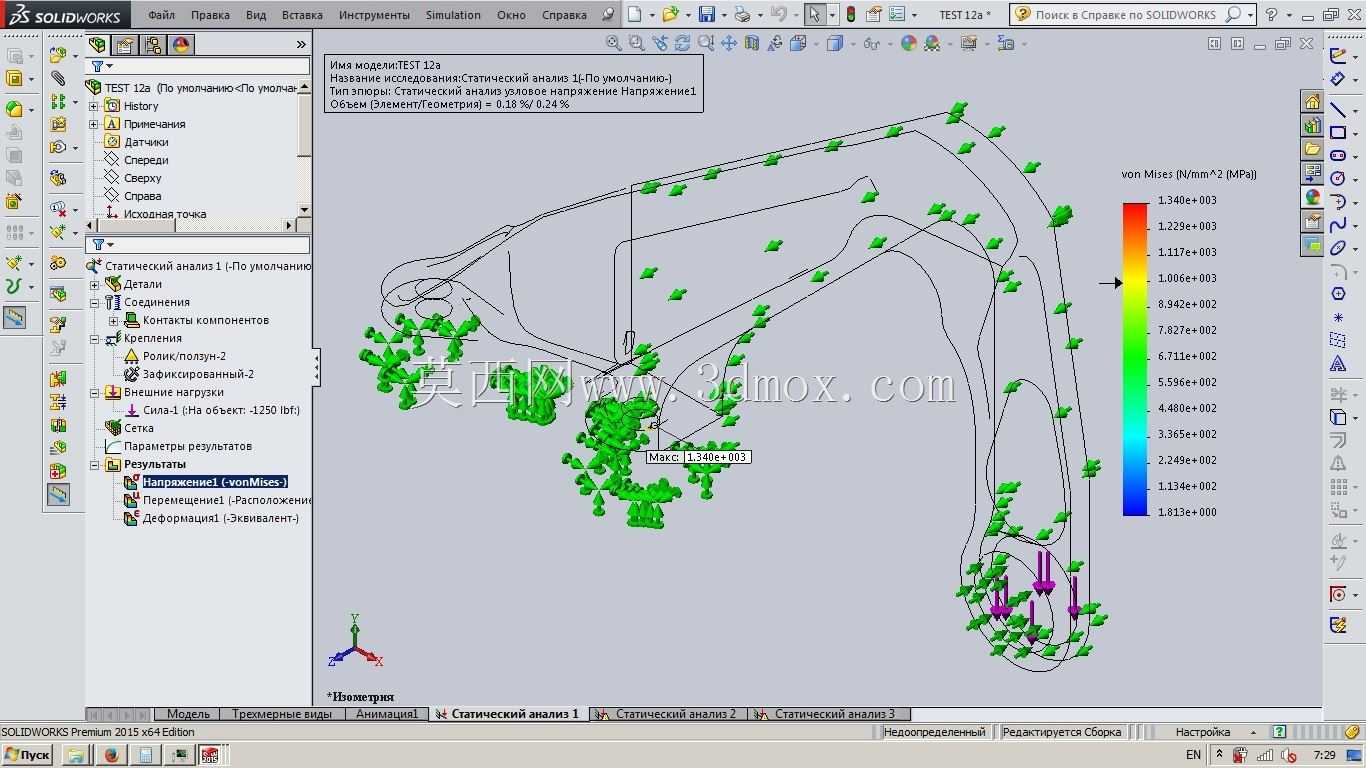Expand Контакты компонентов node
The height and width of the screenshot is (768, 1366).
113,320
